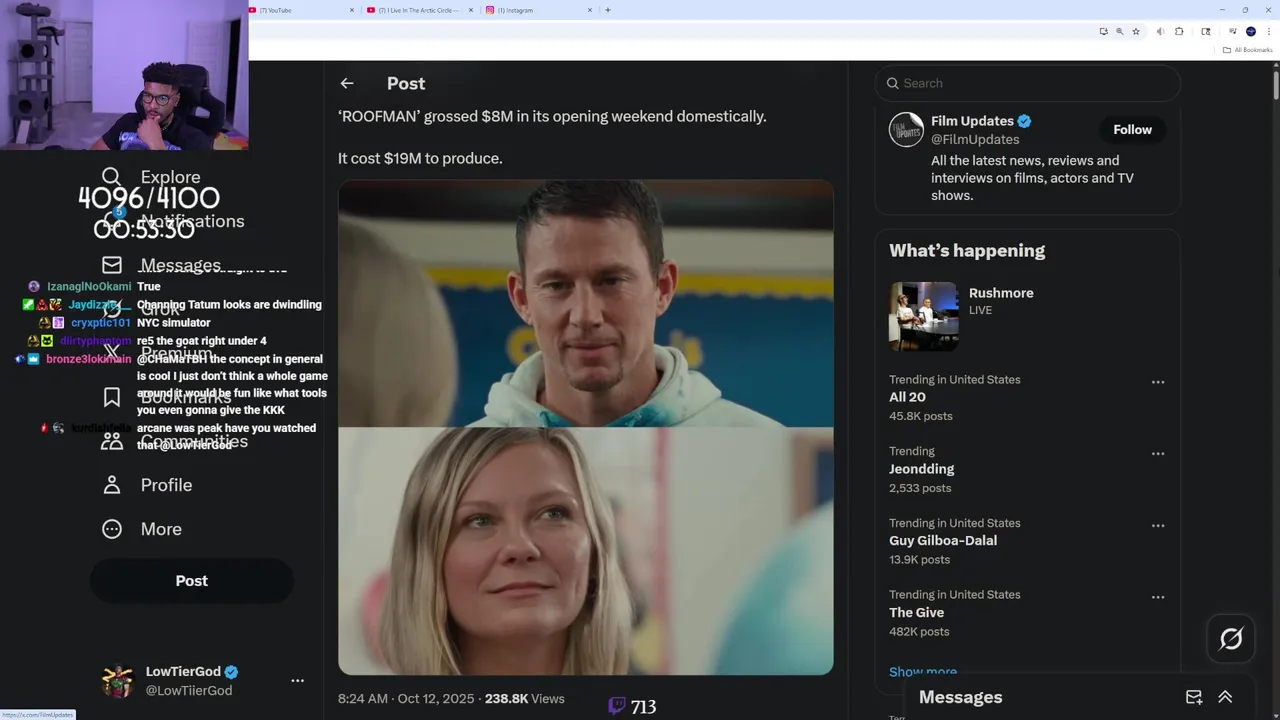
Task: Click into the Search field
Action: (x=1028, y=83)
